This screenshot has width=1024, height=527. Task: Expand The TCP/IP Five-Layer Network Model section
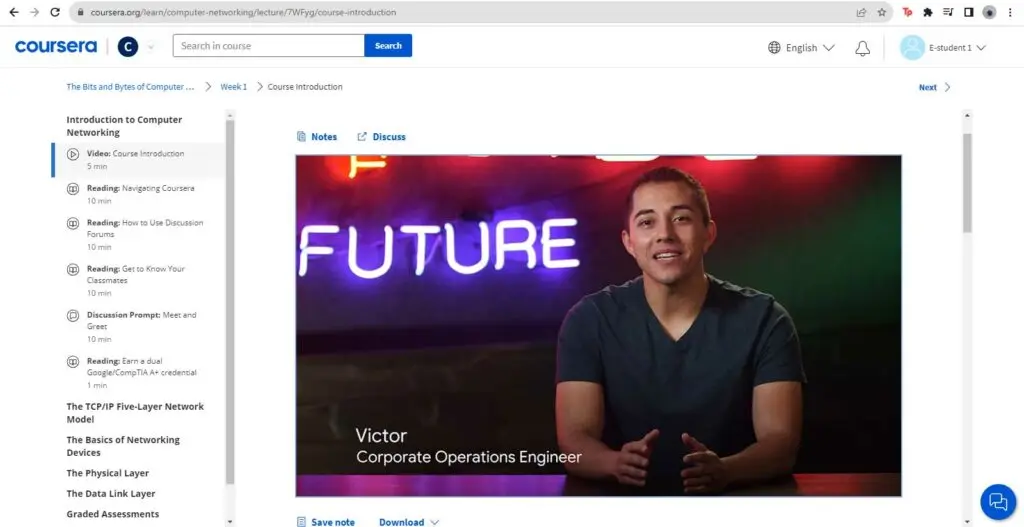pyautogui.click(x=135, y=413)
